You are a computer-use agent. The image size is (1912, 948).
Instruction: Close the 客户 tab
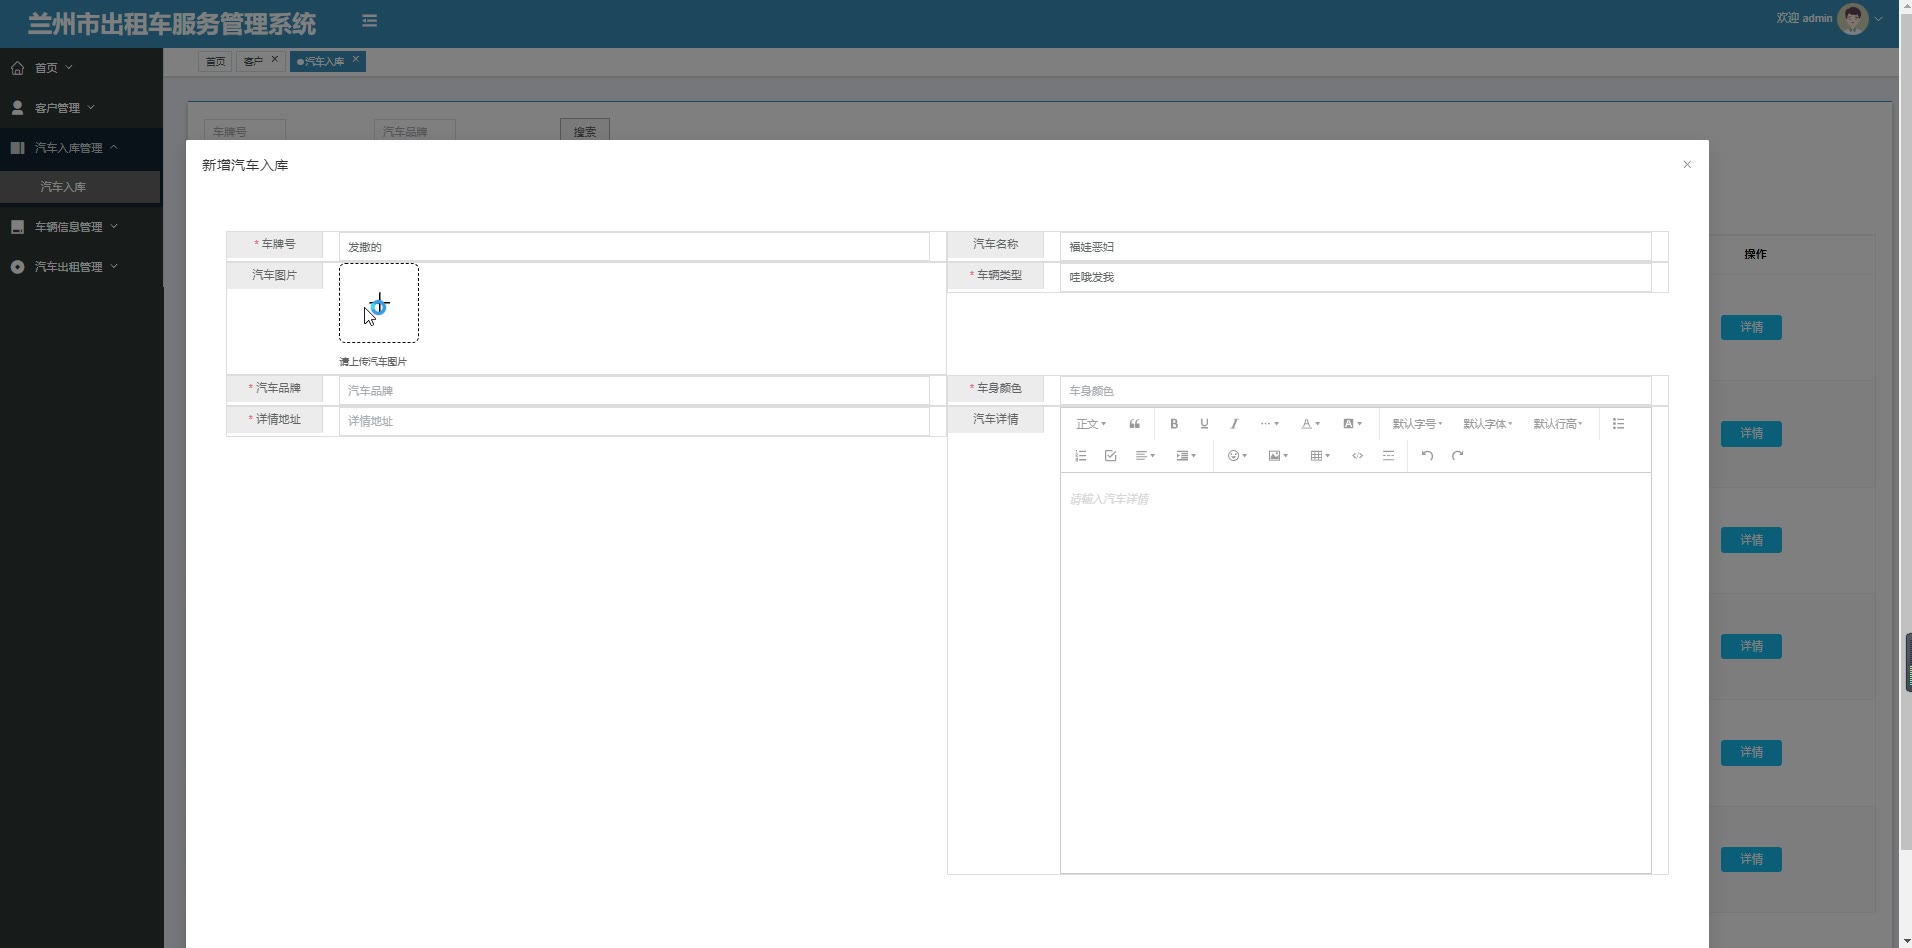[274, 59]
